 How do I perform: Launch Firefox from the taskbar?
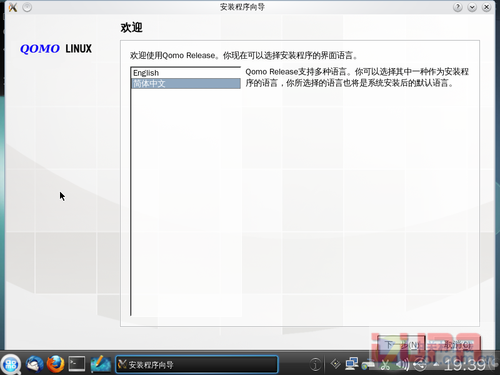tap(55, 364)
